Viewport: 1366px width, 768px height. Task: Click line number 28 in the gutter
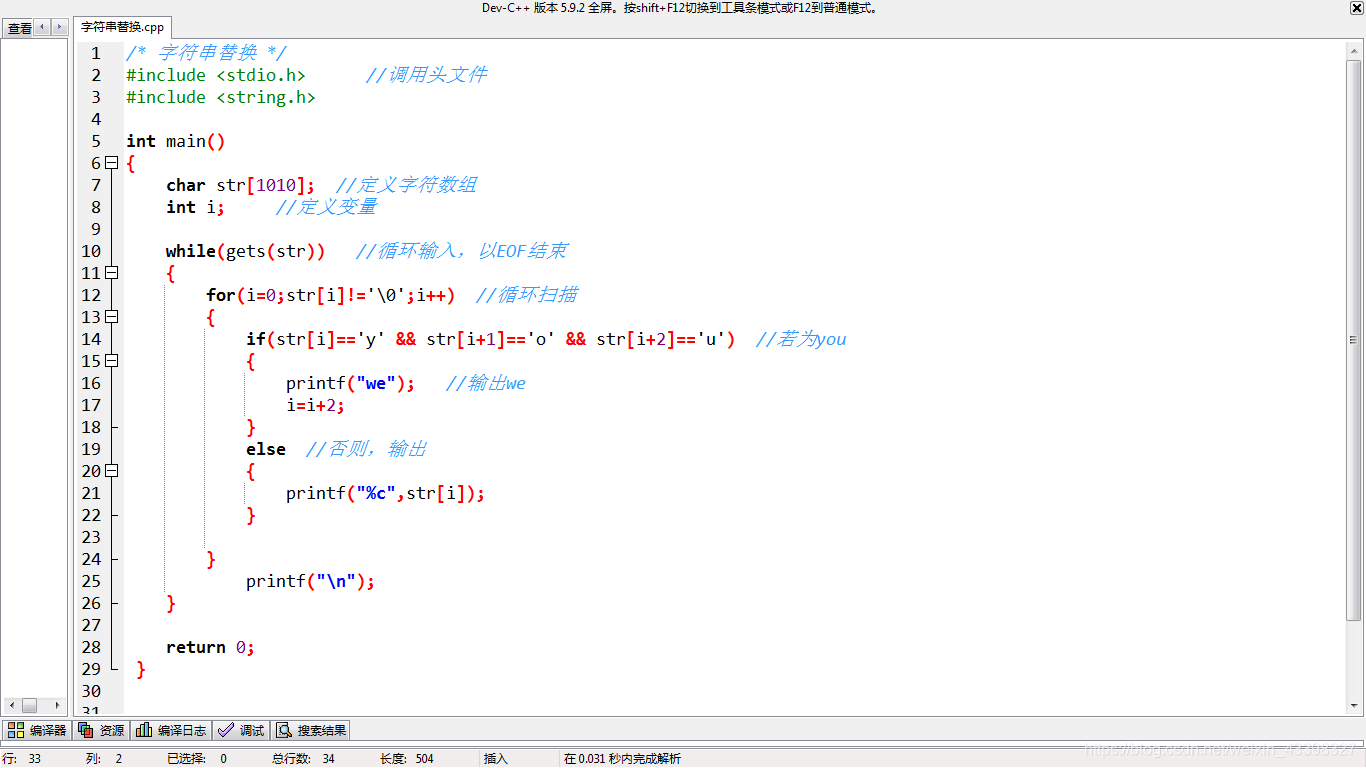(x=91, y=647)
